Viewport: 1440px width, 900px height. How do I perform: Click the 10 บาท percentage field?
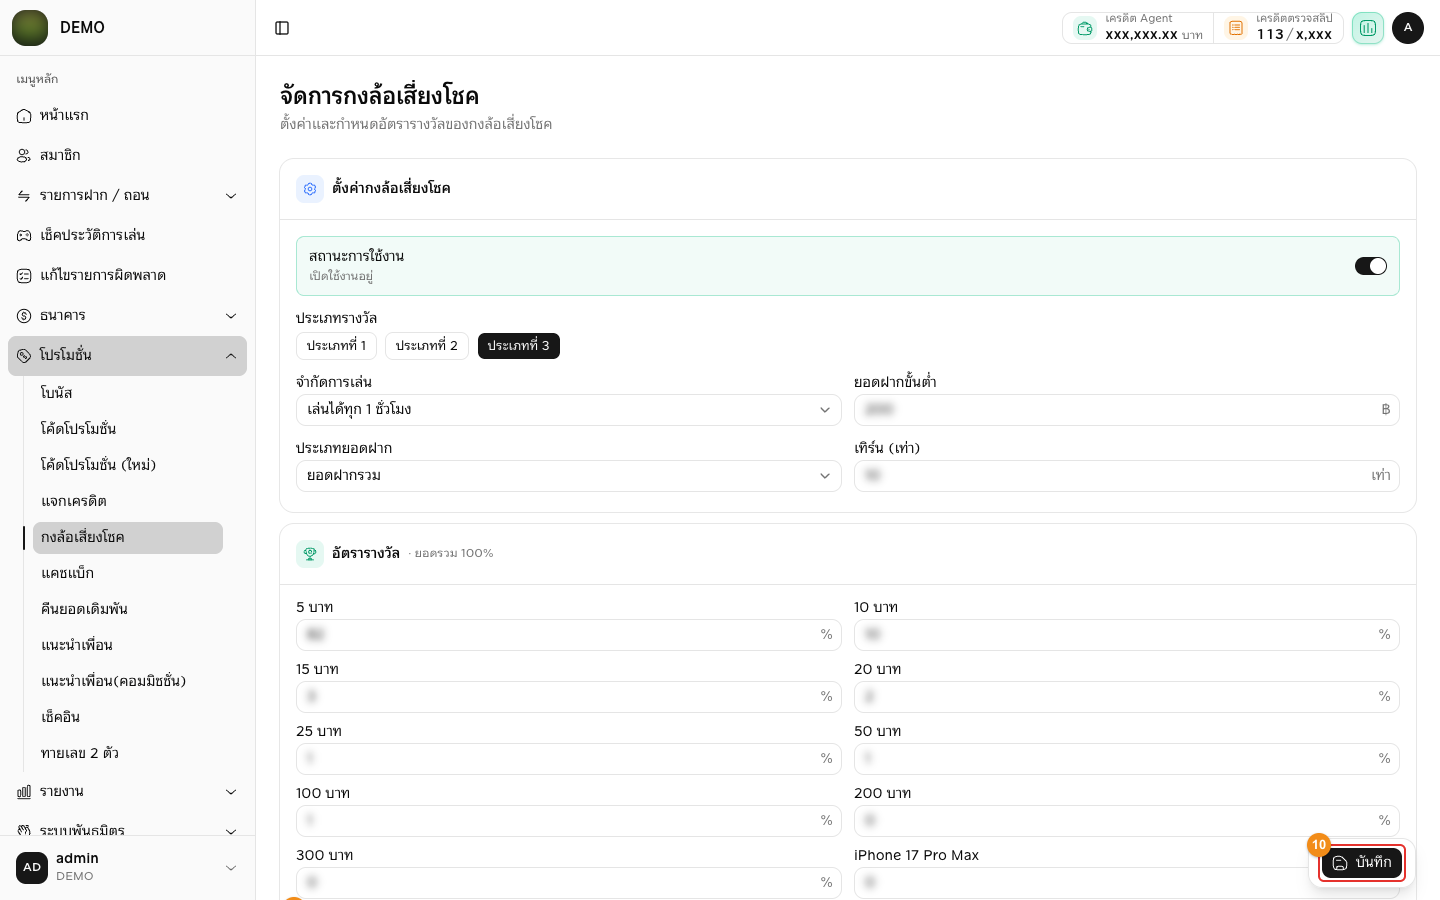(1127, 635)
